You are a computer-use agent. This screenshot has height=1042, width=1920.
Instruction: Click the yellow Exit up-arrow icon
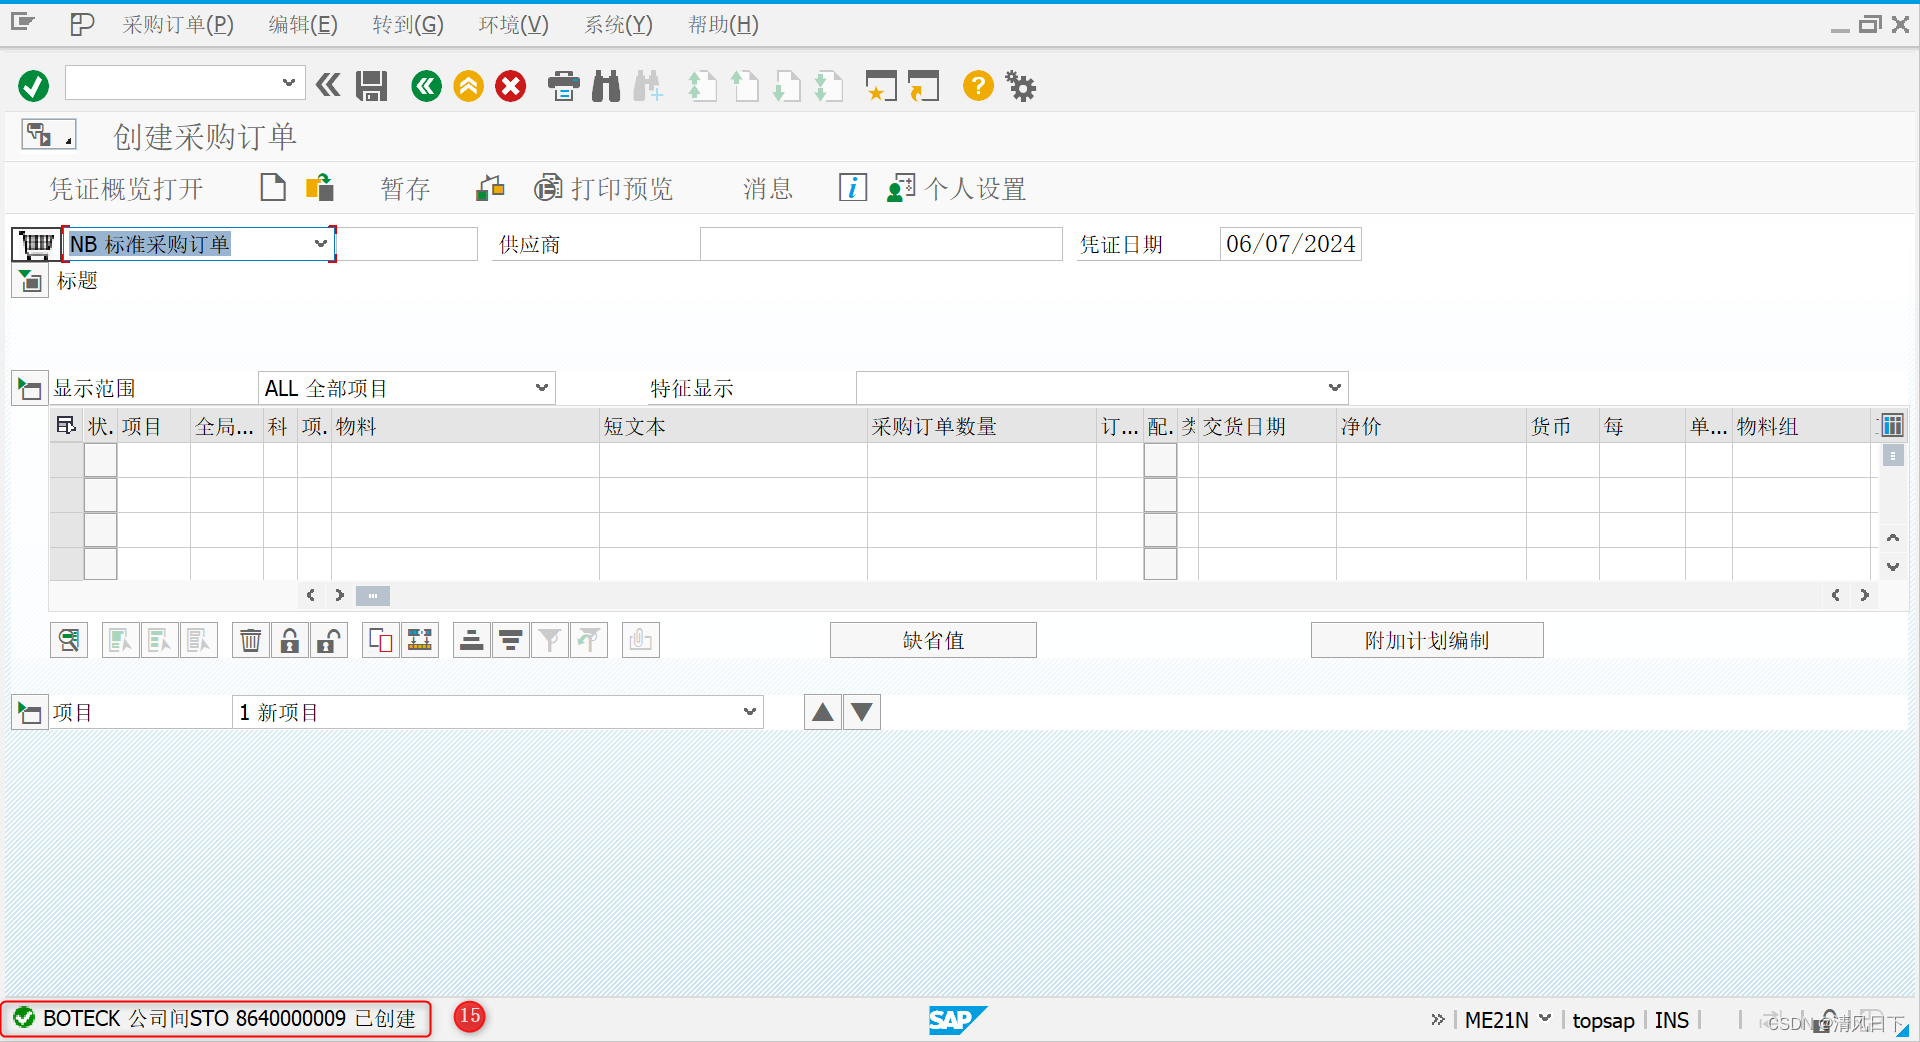tap(468, 86)
